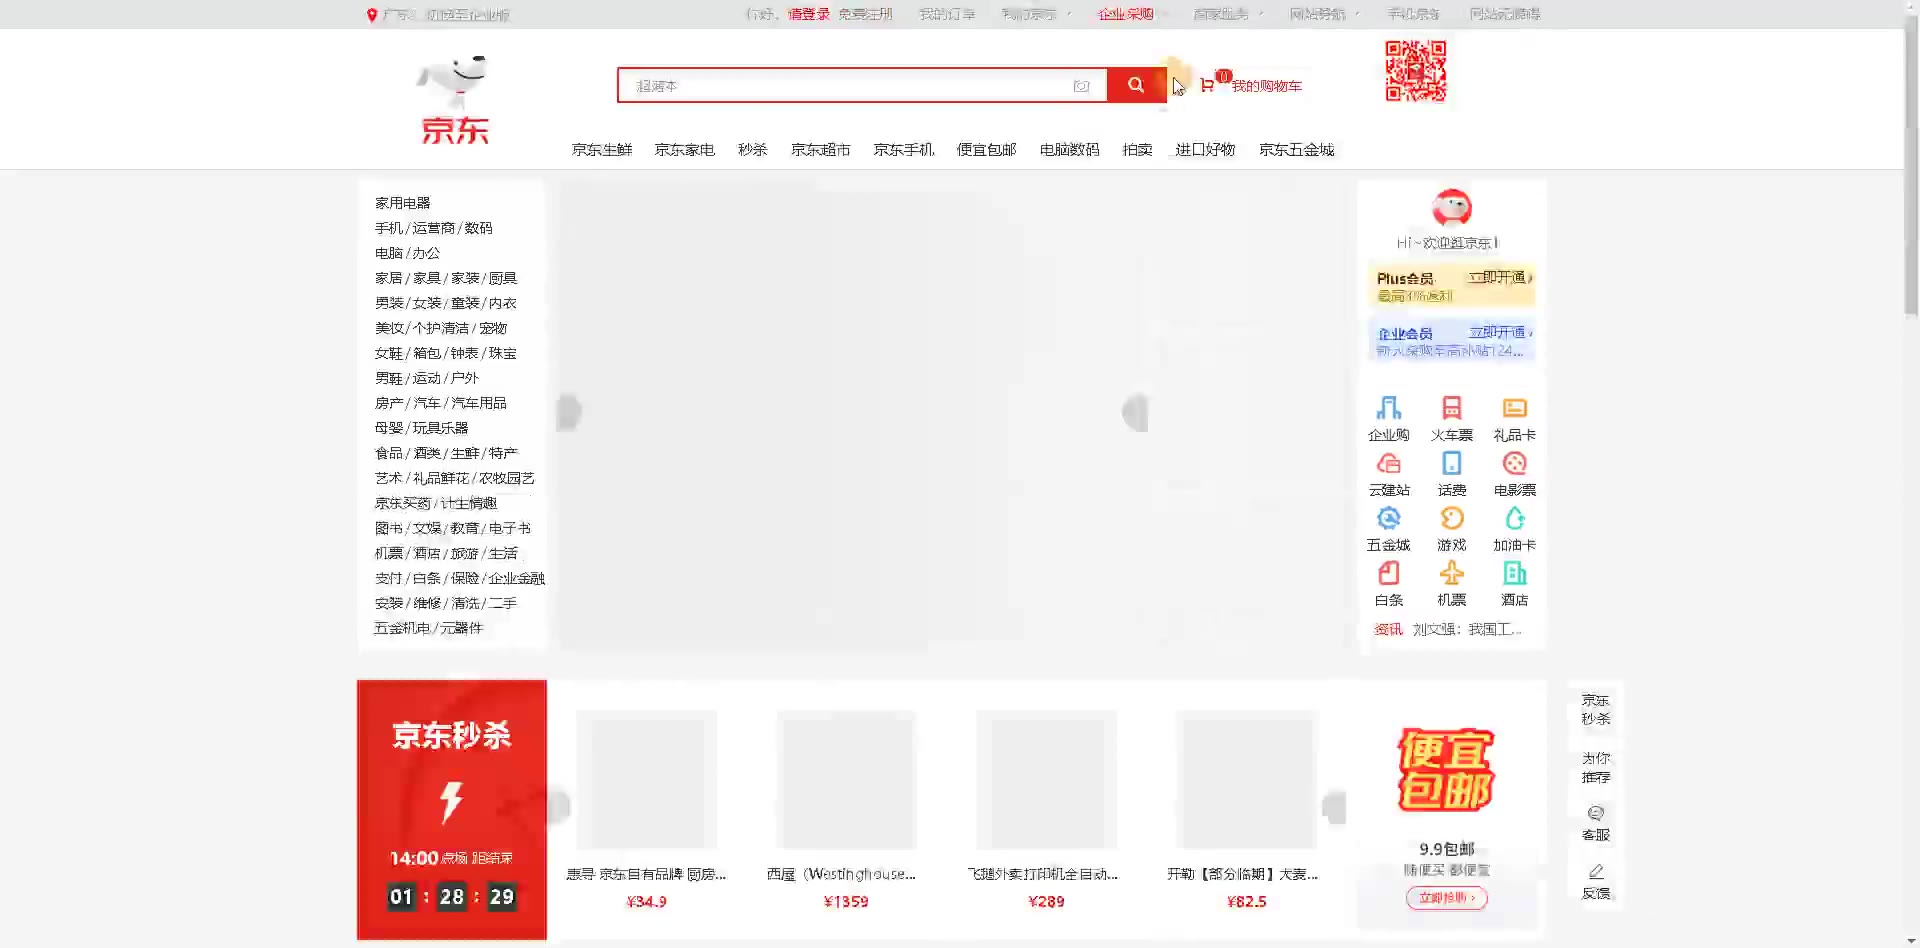
Task: Click the QR code image
Action: [x=1415, y=71]
